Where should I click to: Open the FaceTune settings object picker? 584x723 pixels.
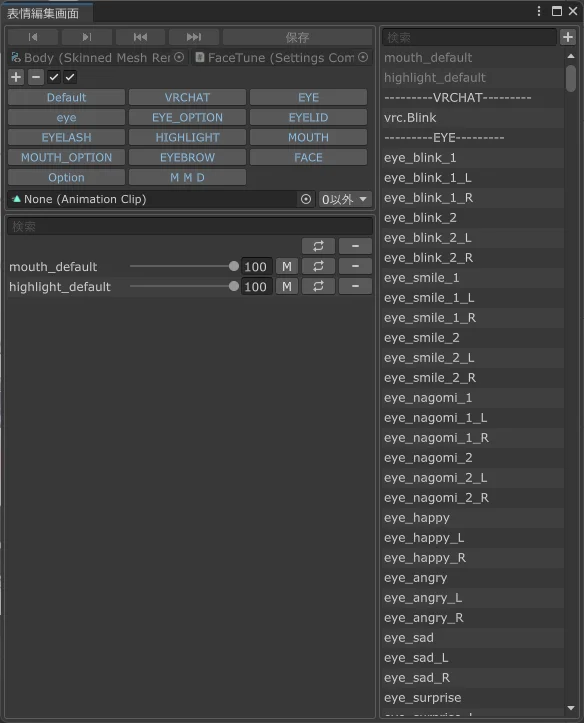[363, 57]
